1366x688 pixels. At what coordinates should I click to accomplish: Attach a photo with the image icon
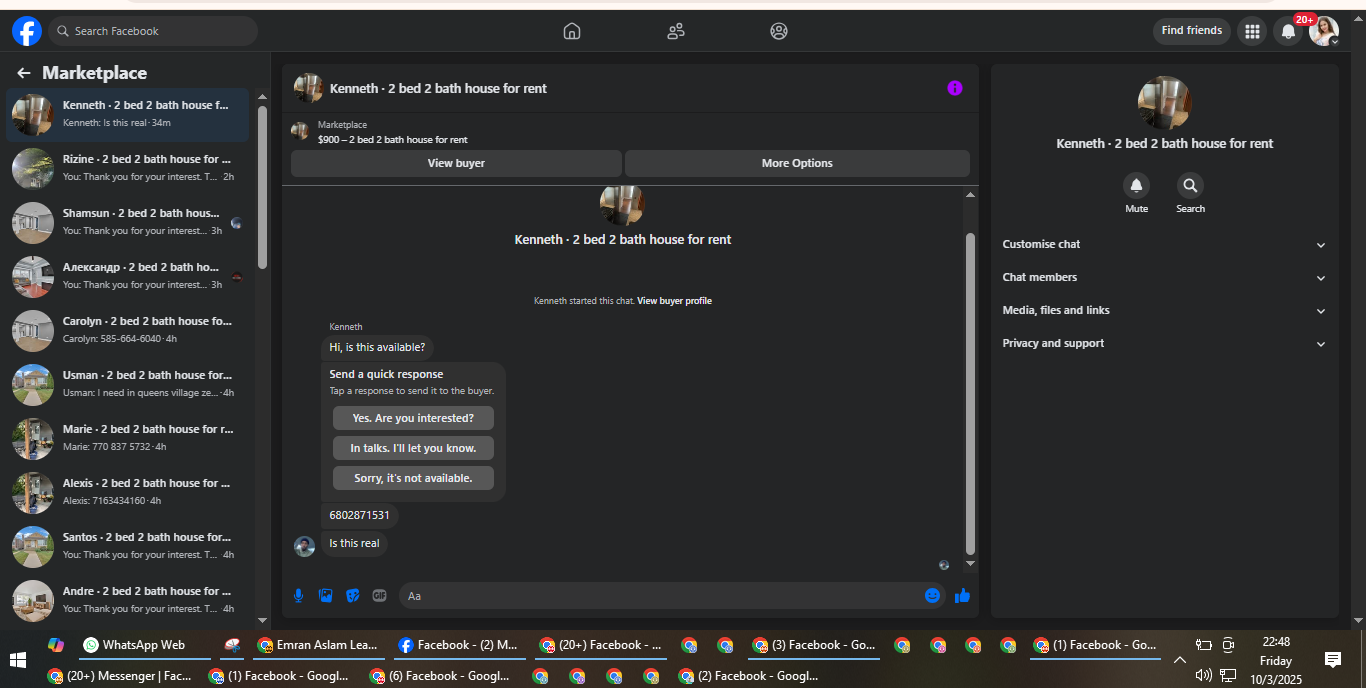325,596
